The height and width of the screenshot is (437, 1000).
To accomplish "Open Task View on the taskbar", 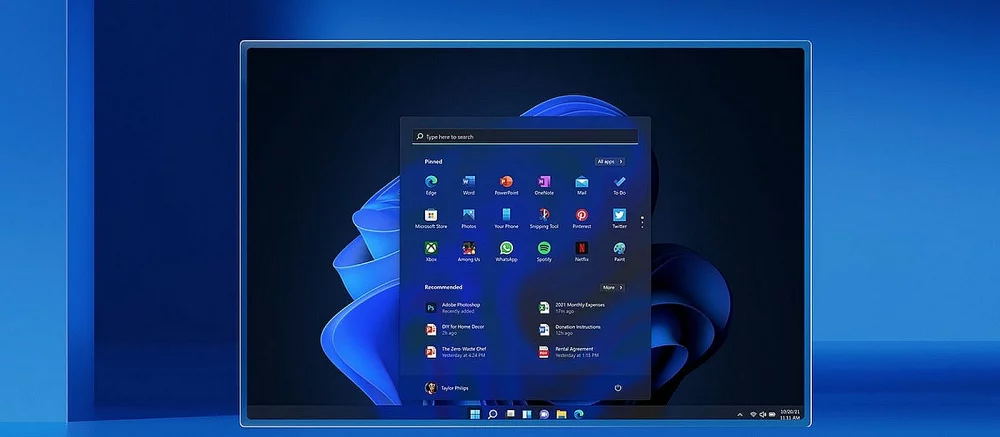I will coord(510,414).
